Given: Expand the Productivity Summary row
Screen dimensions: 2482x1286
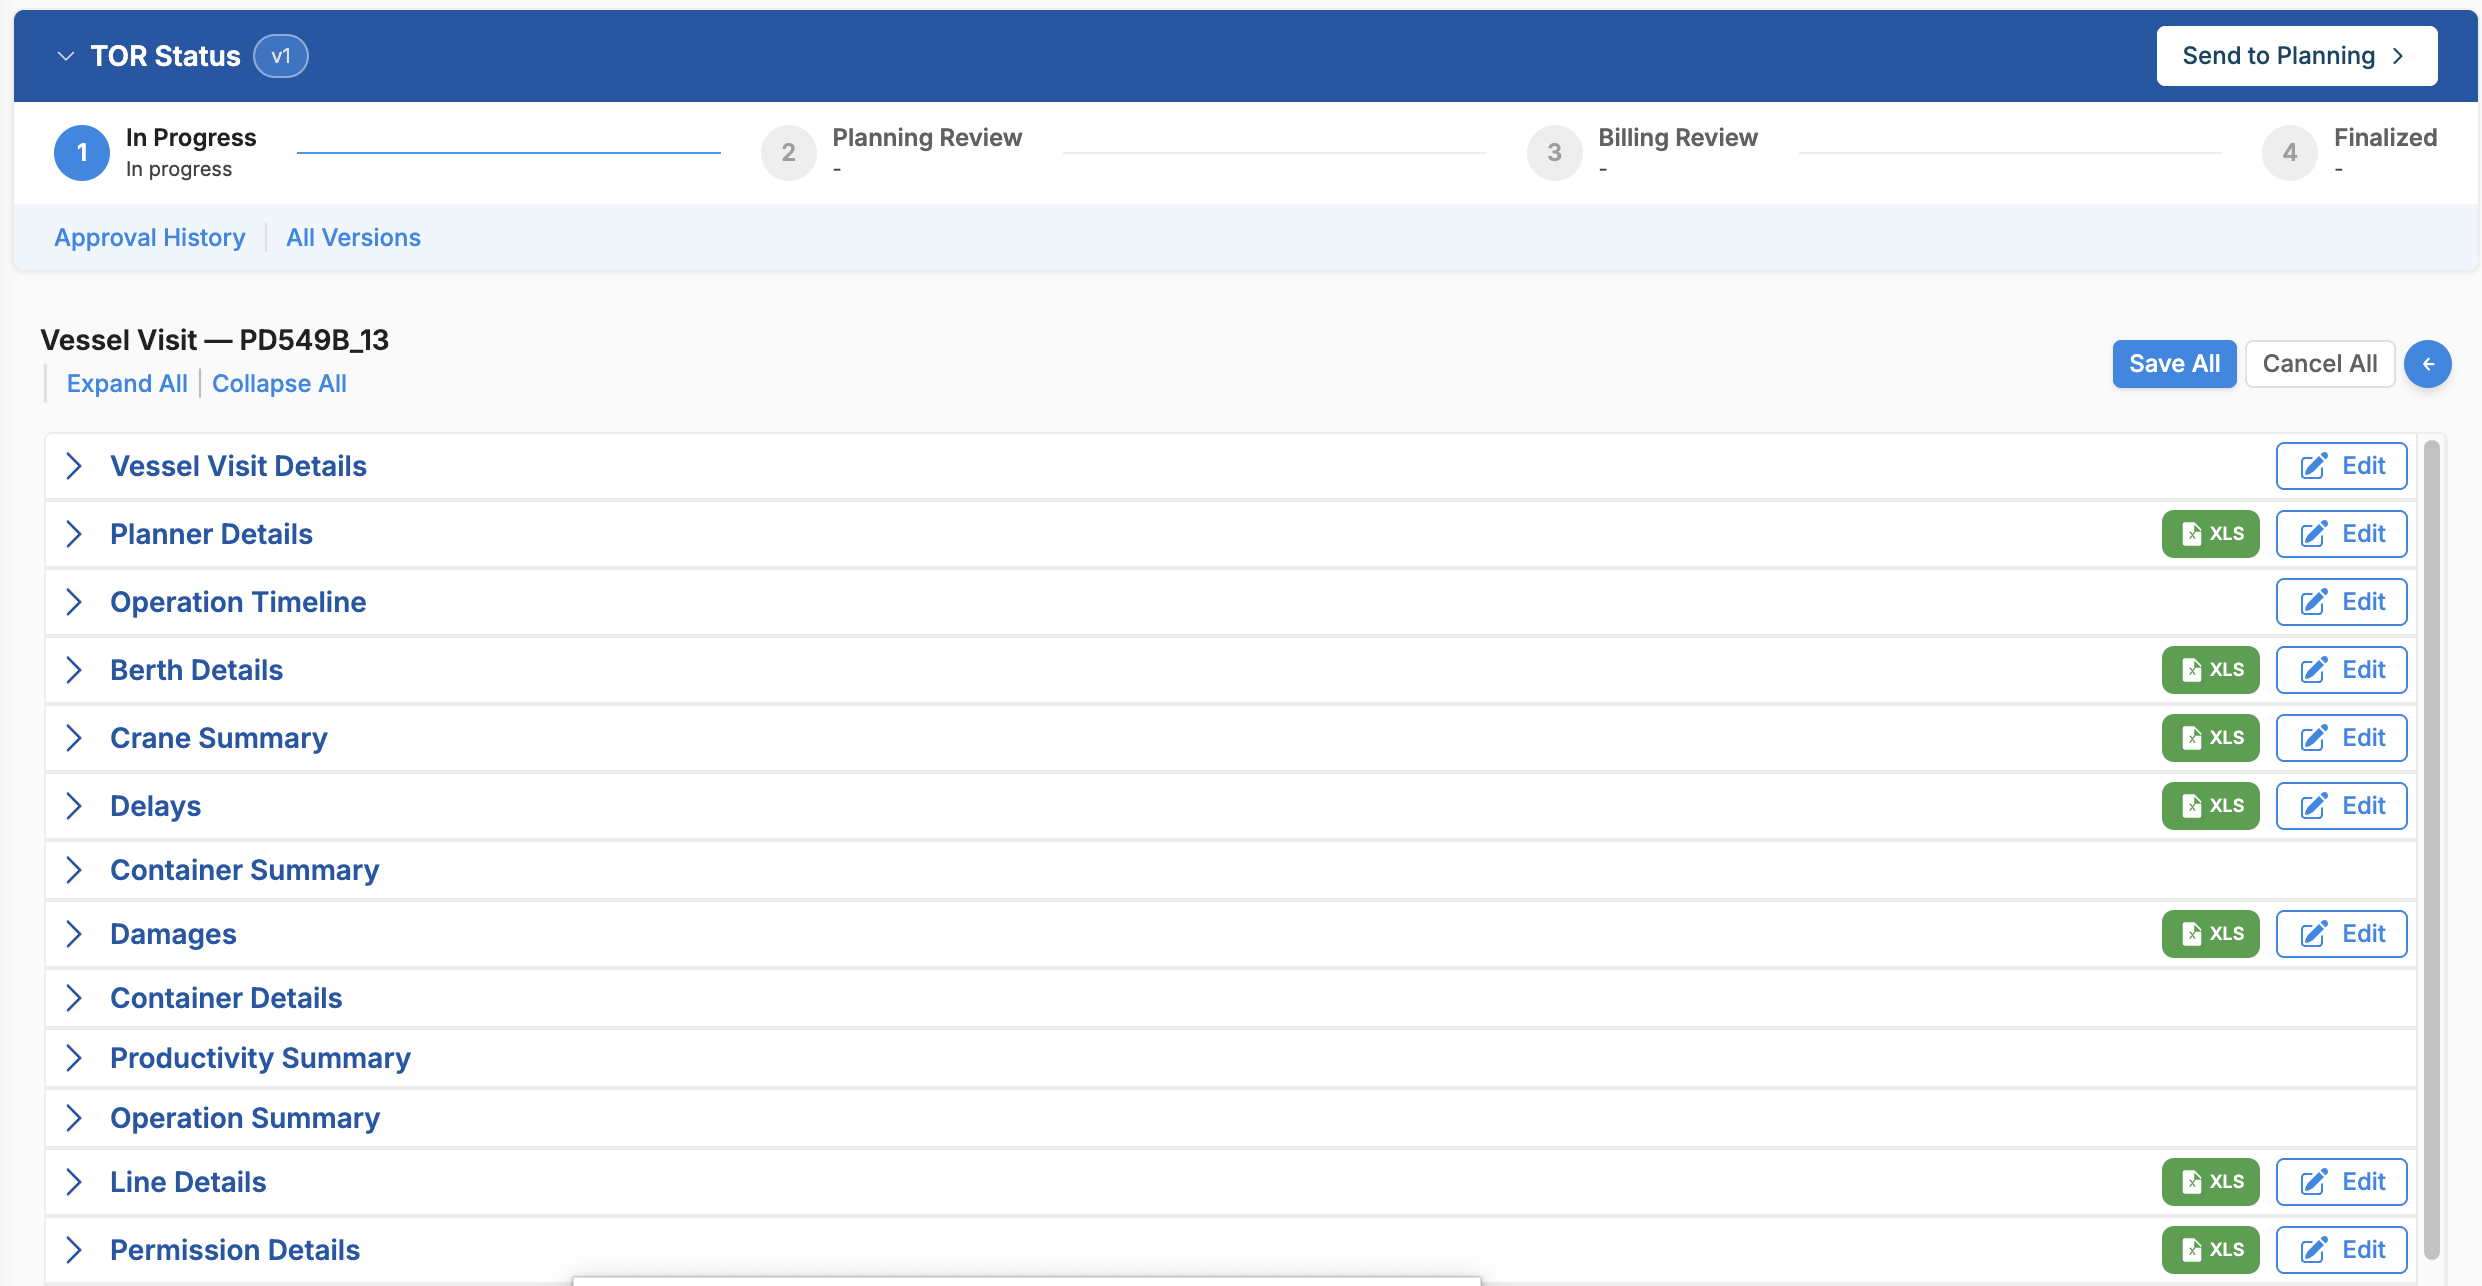Looking at the screenshot, I should 74,1058.
